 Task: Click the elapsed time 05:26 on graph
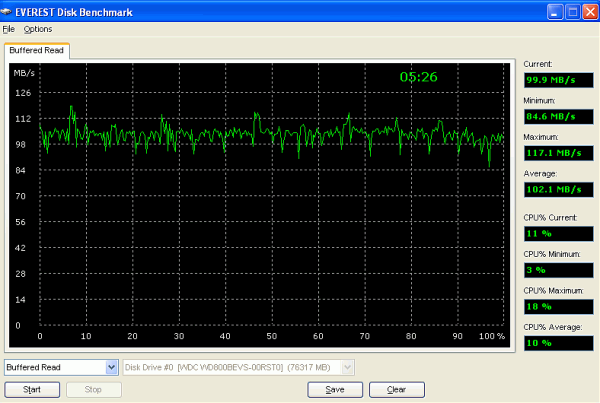tap(419, 77)
